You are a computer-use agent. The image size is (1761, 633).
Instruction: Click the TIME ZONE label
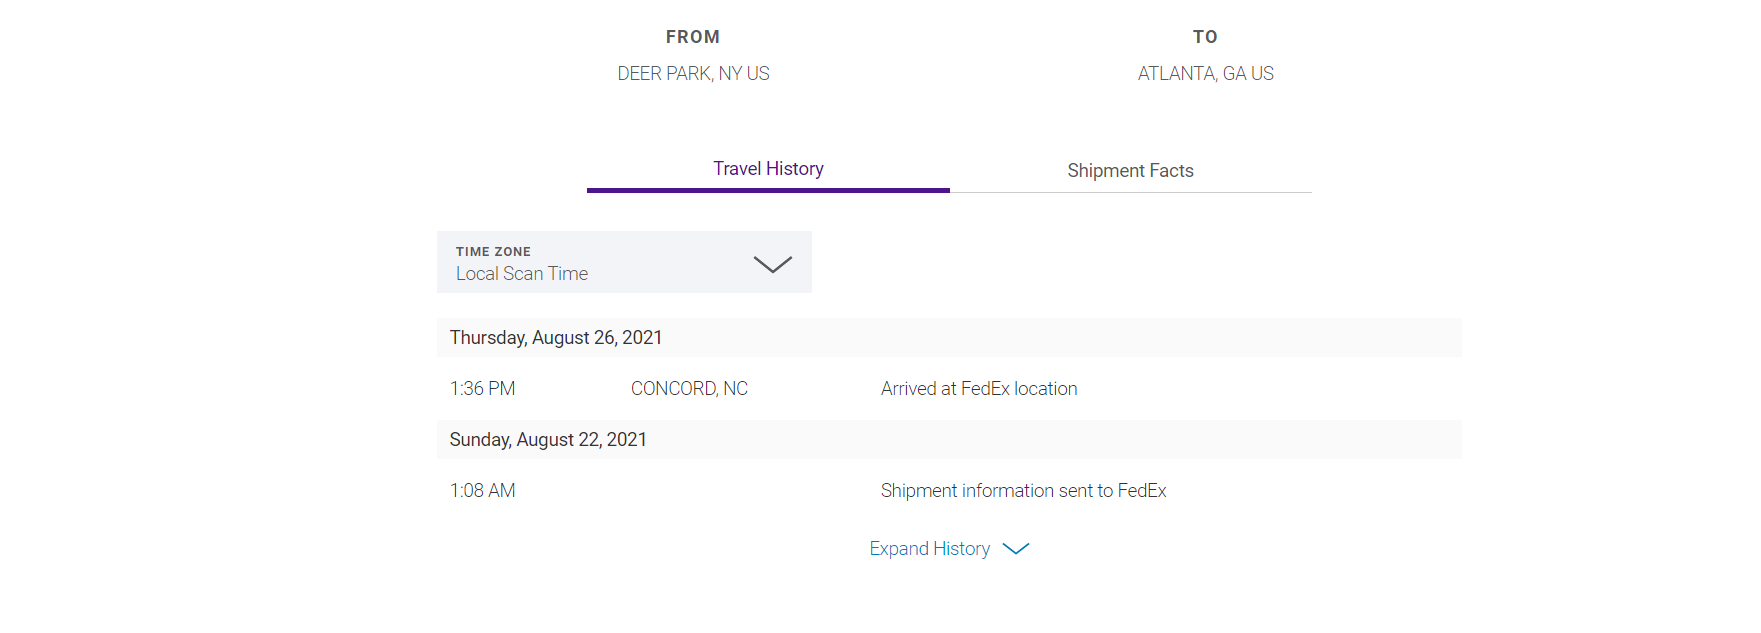click(493, 252)
